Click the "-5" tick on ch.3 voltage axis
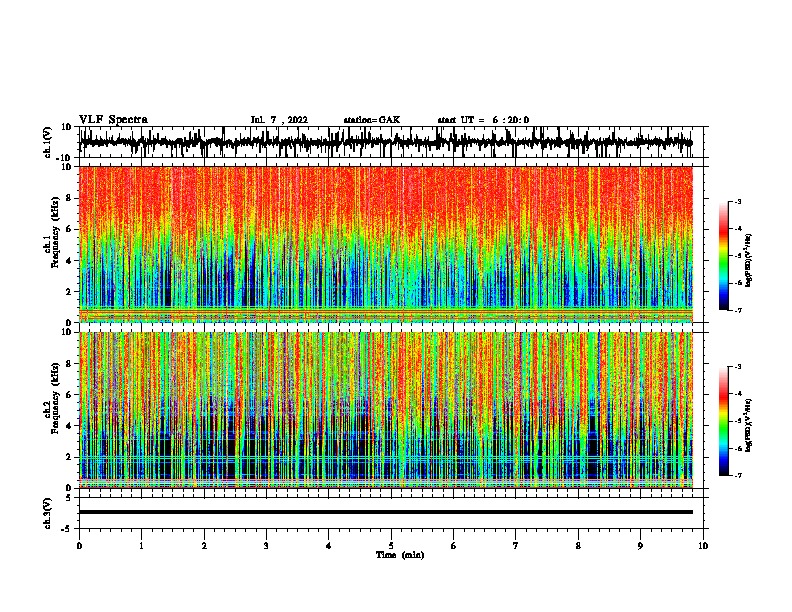The height and width of the screenshot is (612, 792). tap(68, 529)
